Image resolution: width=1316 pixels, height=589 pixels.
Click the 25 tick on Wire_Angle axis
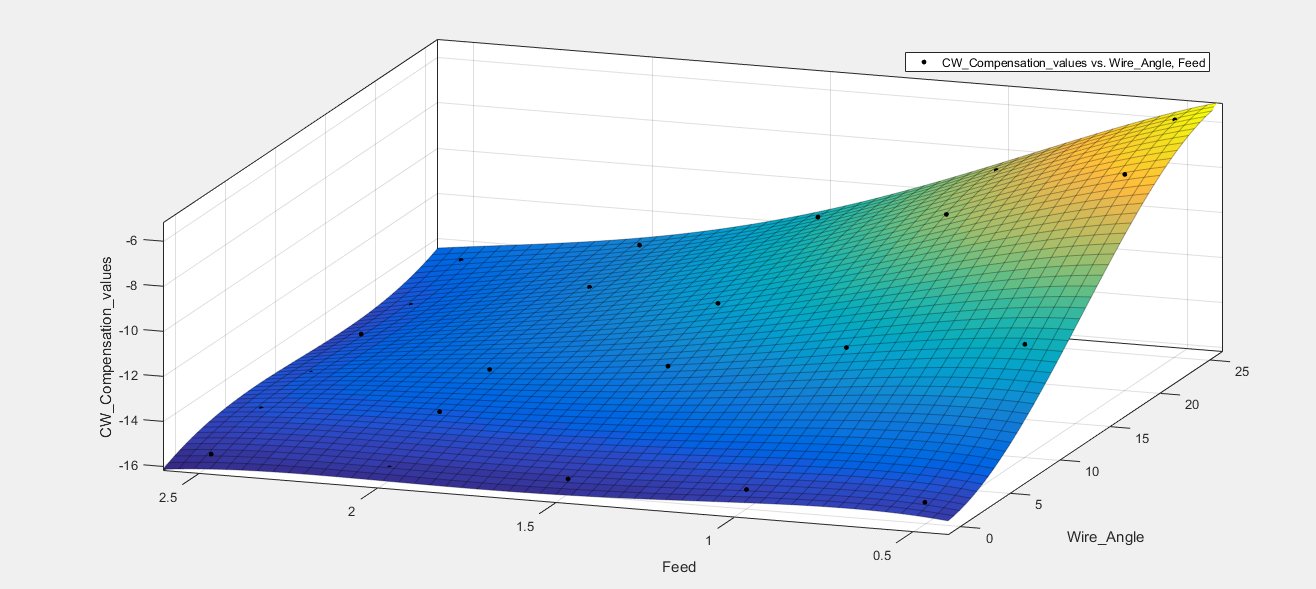pos(1243,371)
